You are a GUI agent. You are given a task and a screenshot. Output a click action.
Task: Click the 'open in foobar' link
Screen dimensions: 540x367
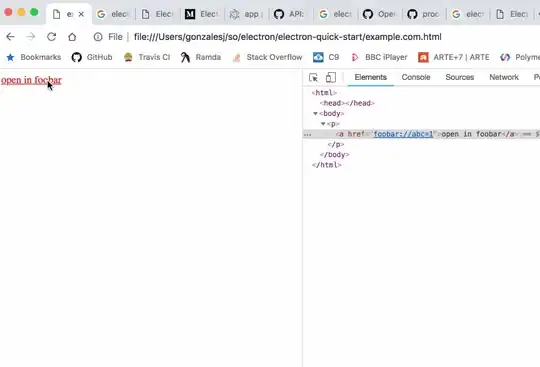31,80
